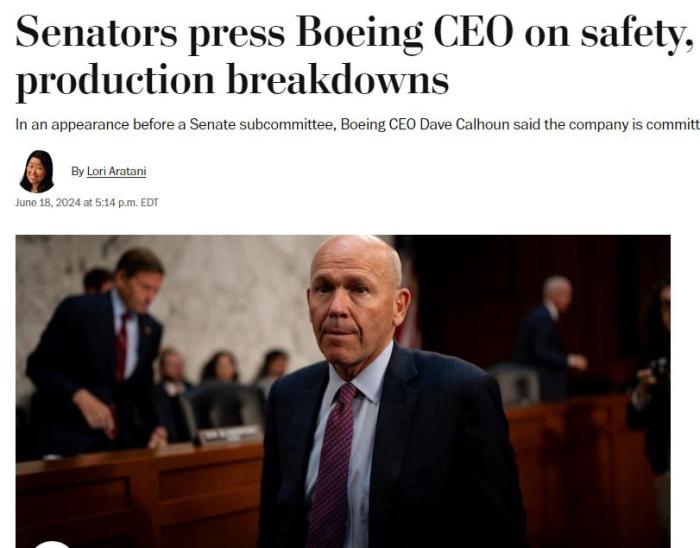700x548 pixels.
Task: Click the name placard on the desk in the photo
Action: tap(227, 434)
